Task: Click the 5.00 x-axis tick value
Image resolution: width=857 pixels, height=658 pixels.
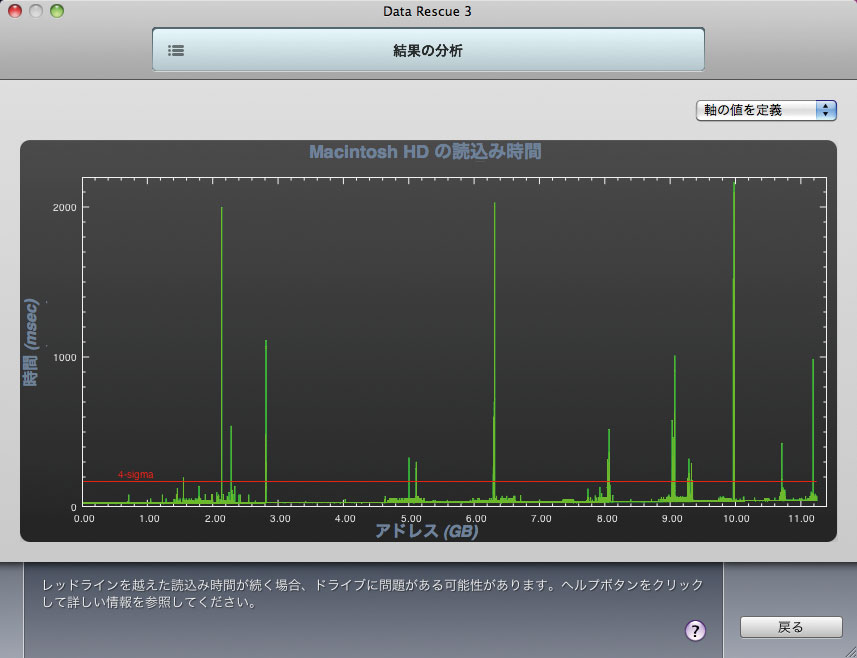Action: 410,519
